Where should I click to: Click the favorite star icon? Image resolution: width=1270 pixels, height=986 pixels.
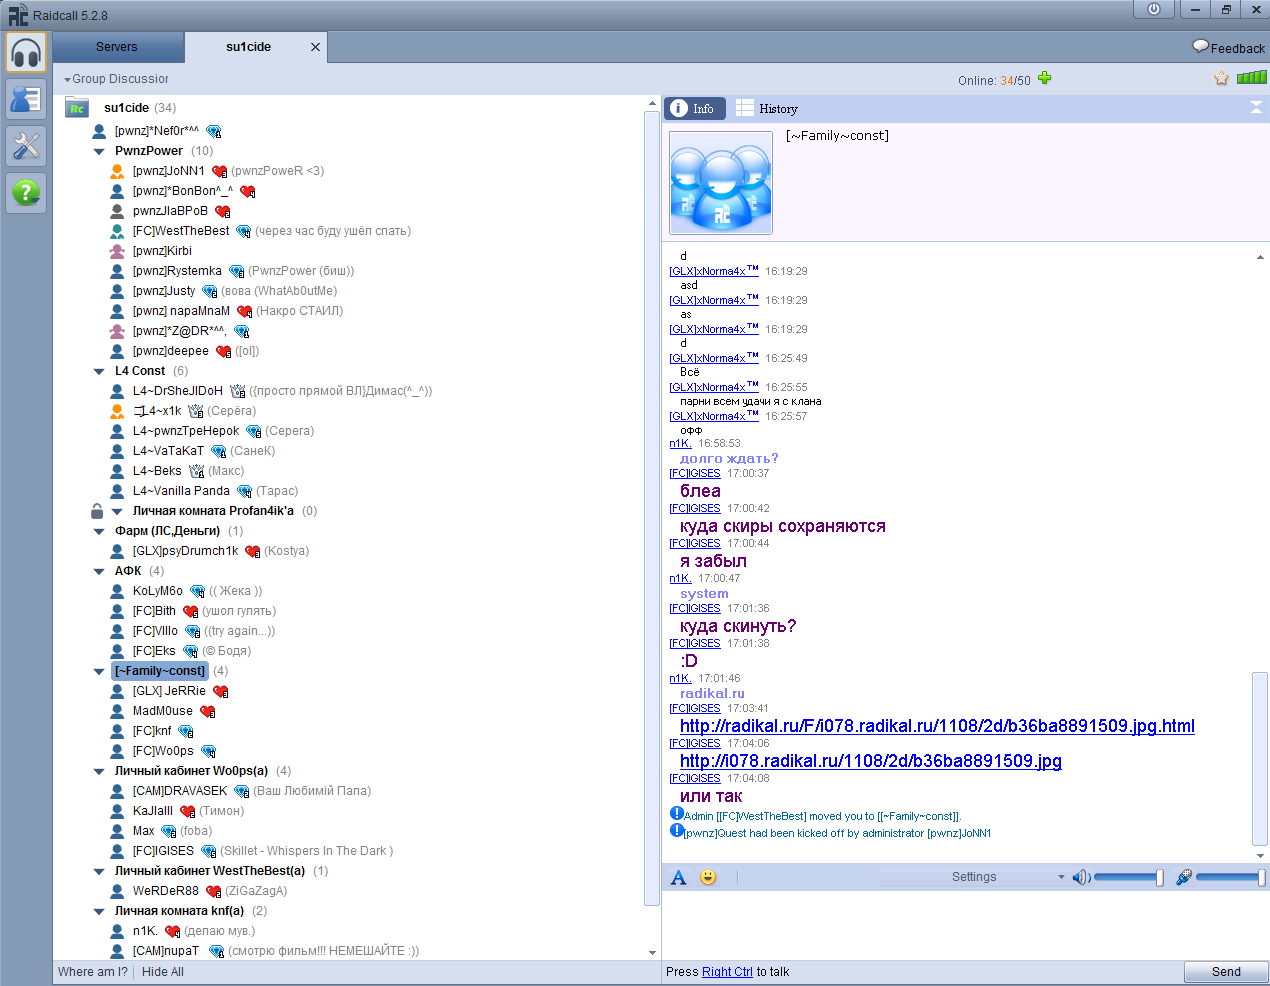click(x=1221, y=78)
